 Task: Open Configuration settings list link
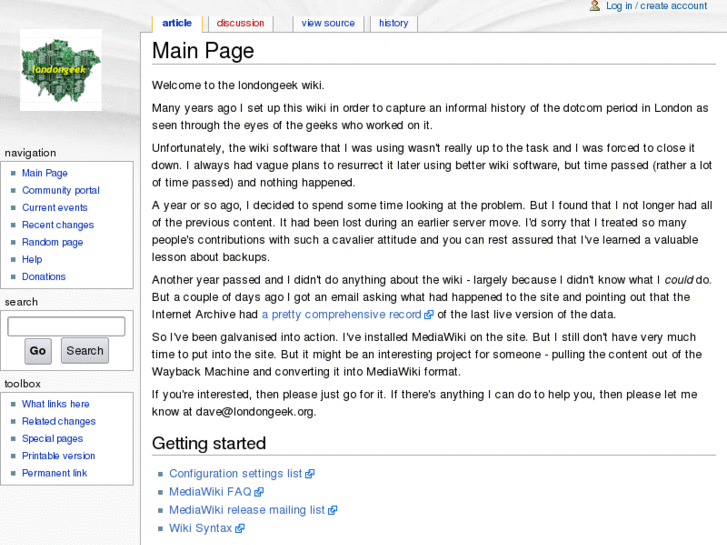coord(236,474)
